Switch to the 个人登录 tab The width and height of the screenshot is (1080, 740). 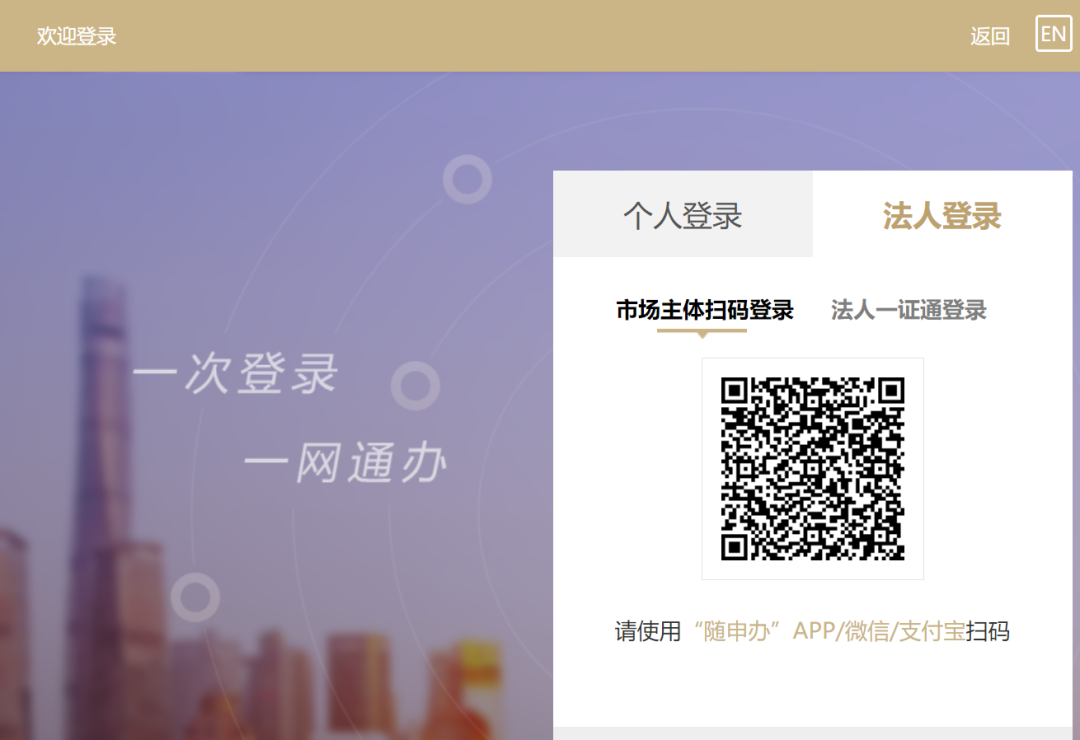[x=683, y=215]
